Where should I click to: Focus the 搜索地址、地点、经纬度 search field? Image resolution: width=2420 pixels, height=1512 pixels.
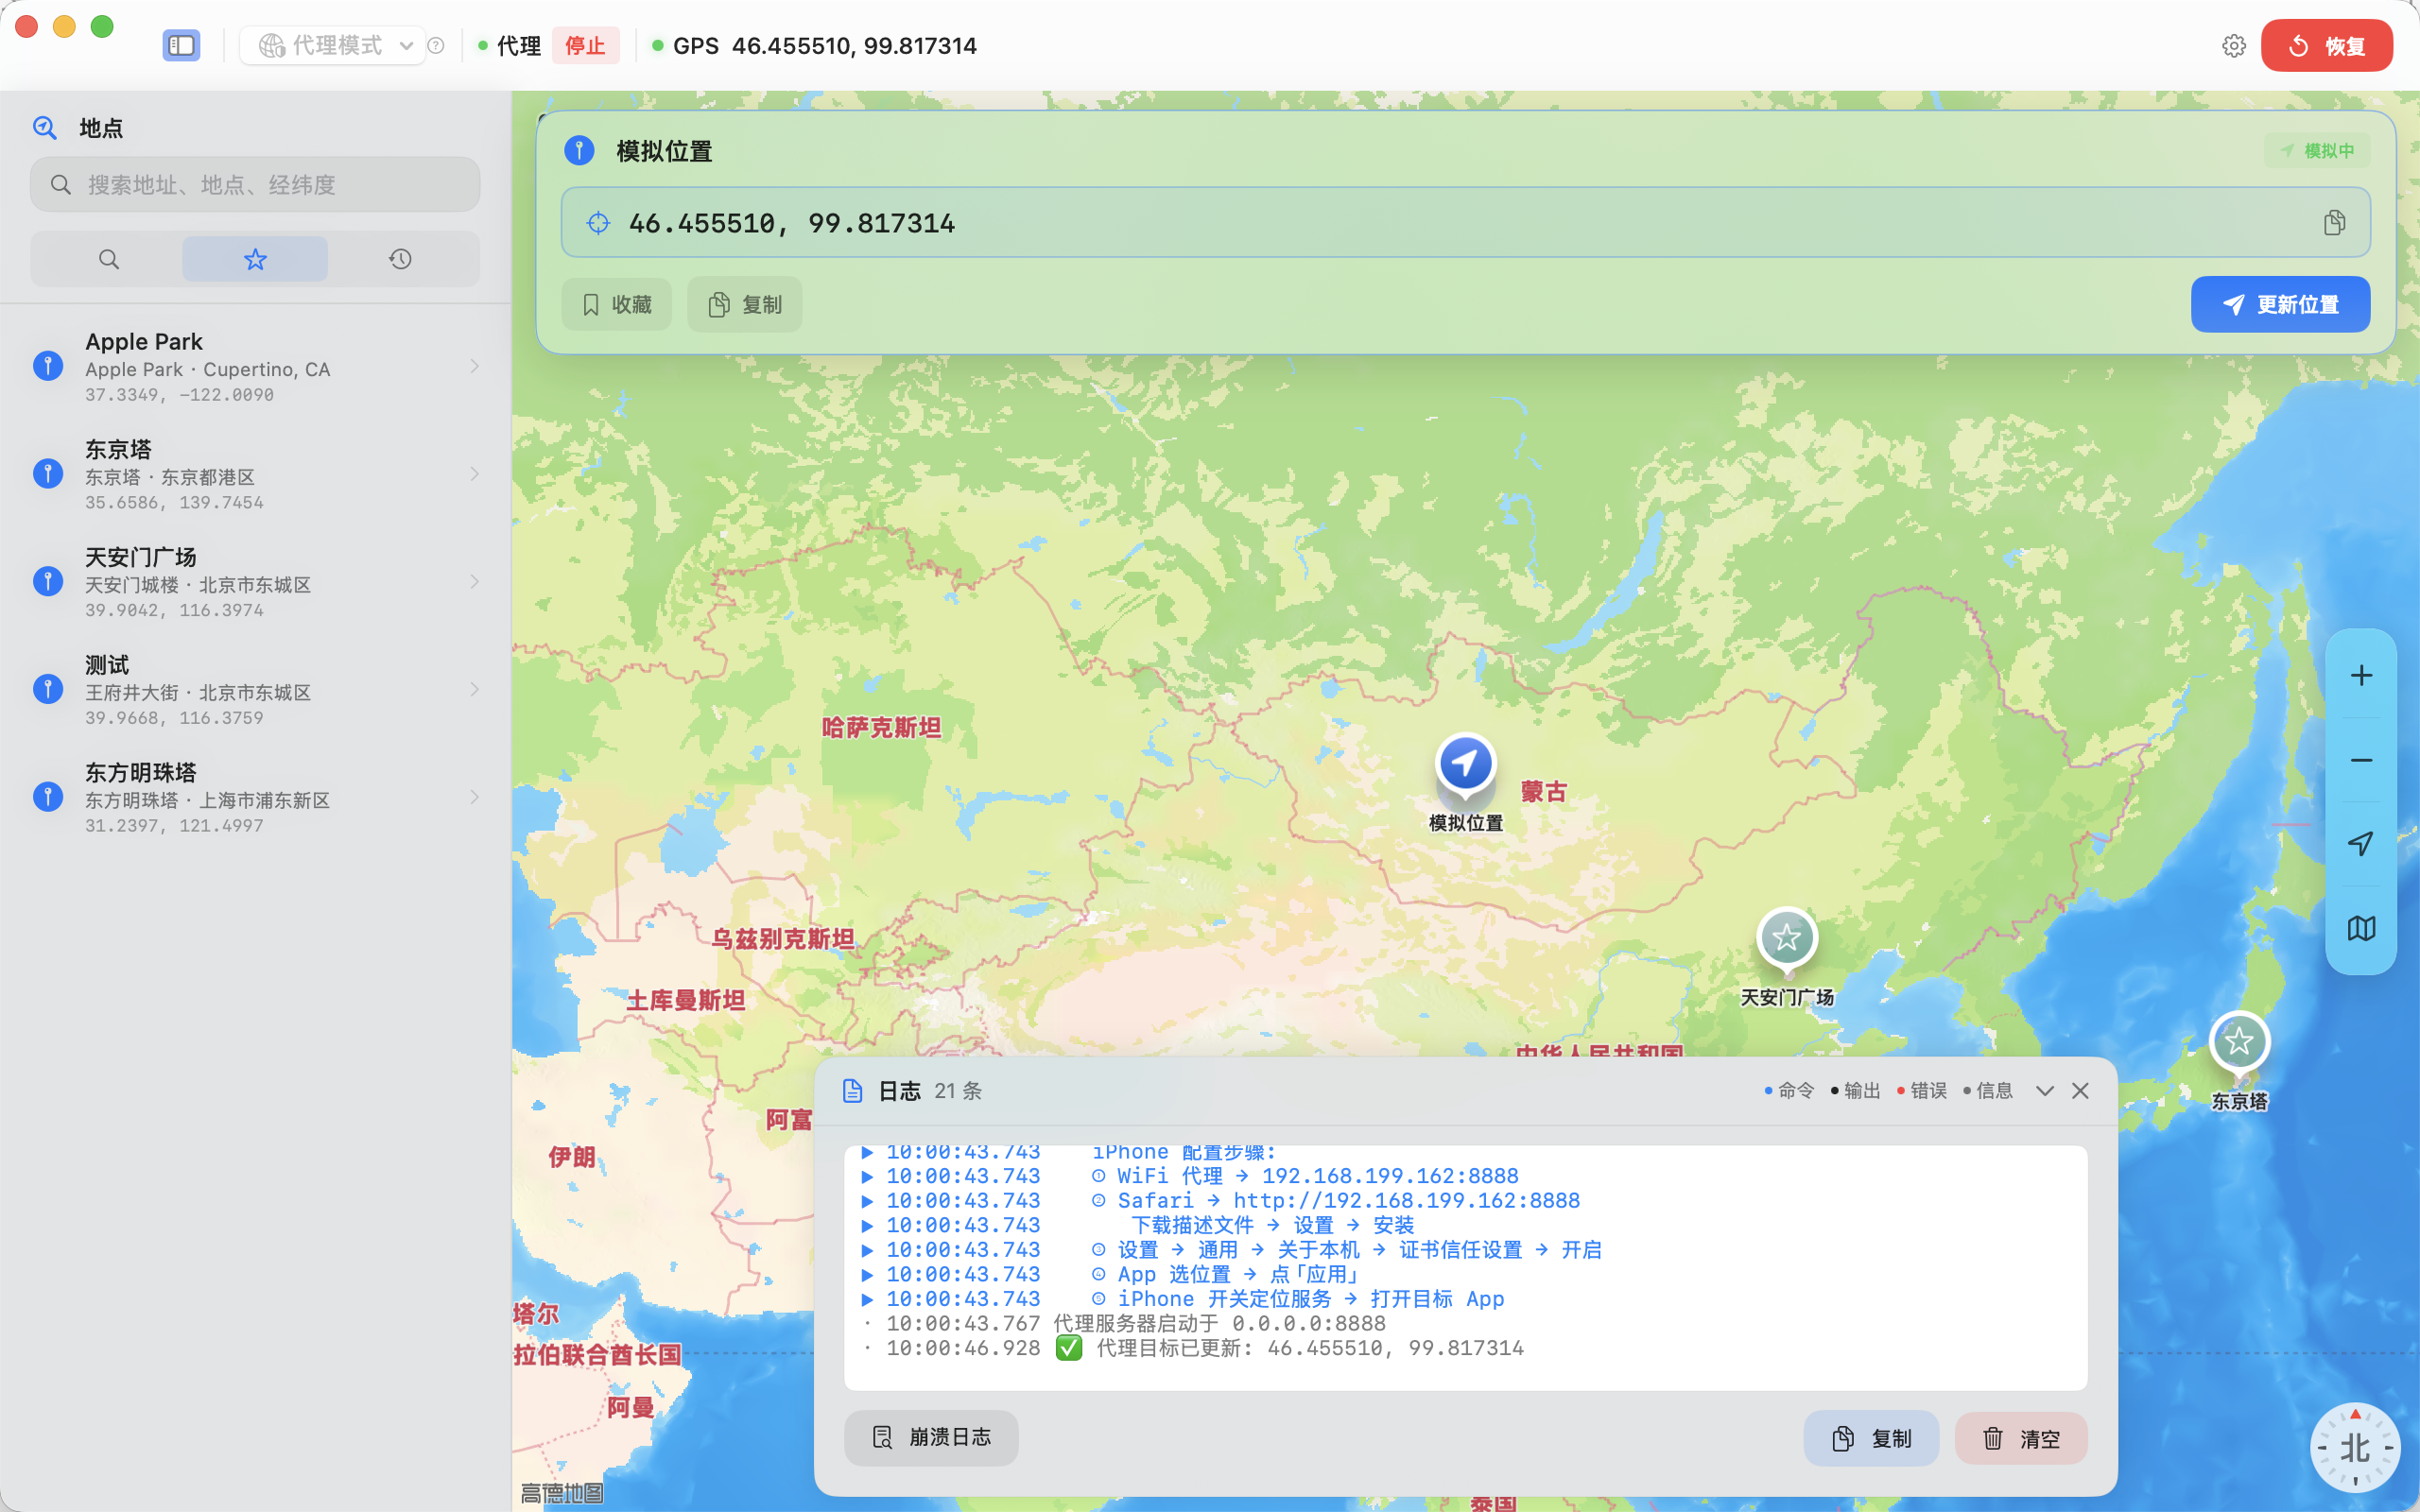point(255,184)
